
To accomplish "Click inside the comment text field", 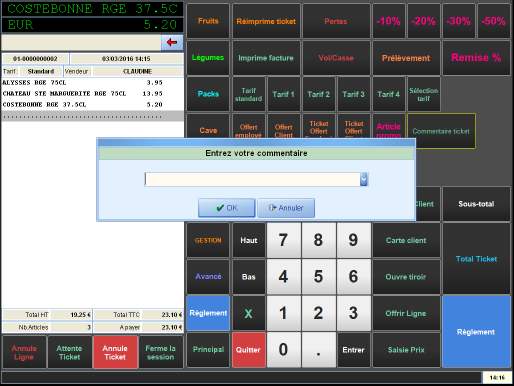I will coord(252,179).
